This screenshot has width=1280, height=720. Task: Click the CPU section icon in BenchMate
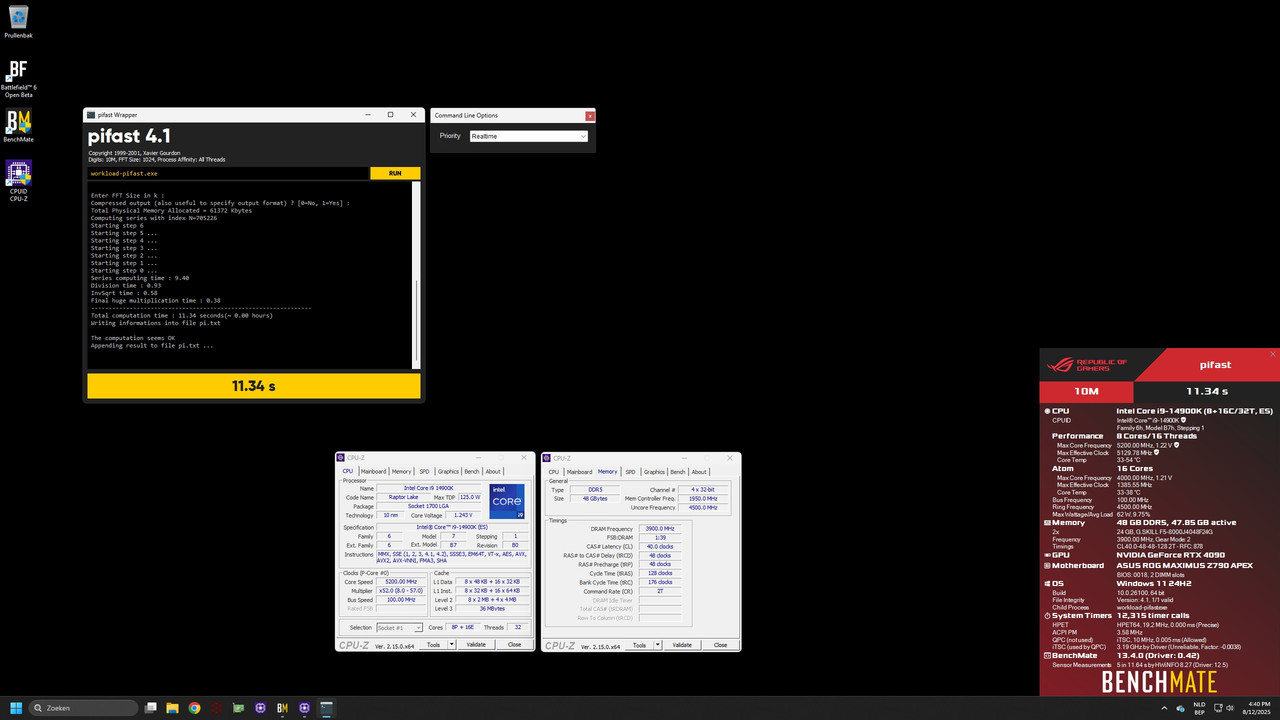1047,411
